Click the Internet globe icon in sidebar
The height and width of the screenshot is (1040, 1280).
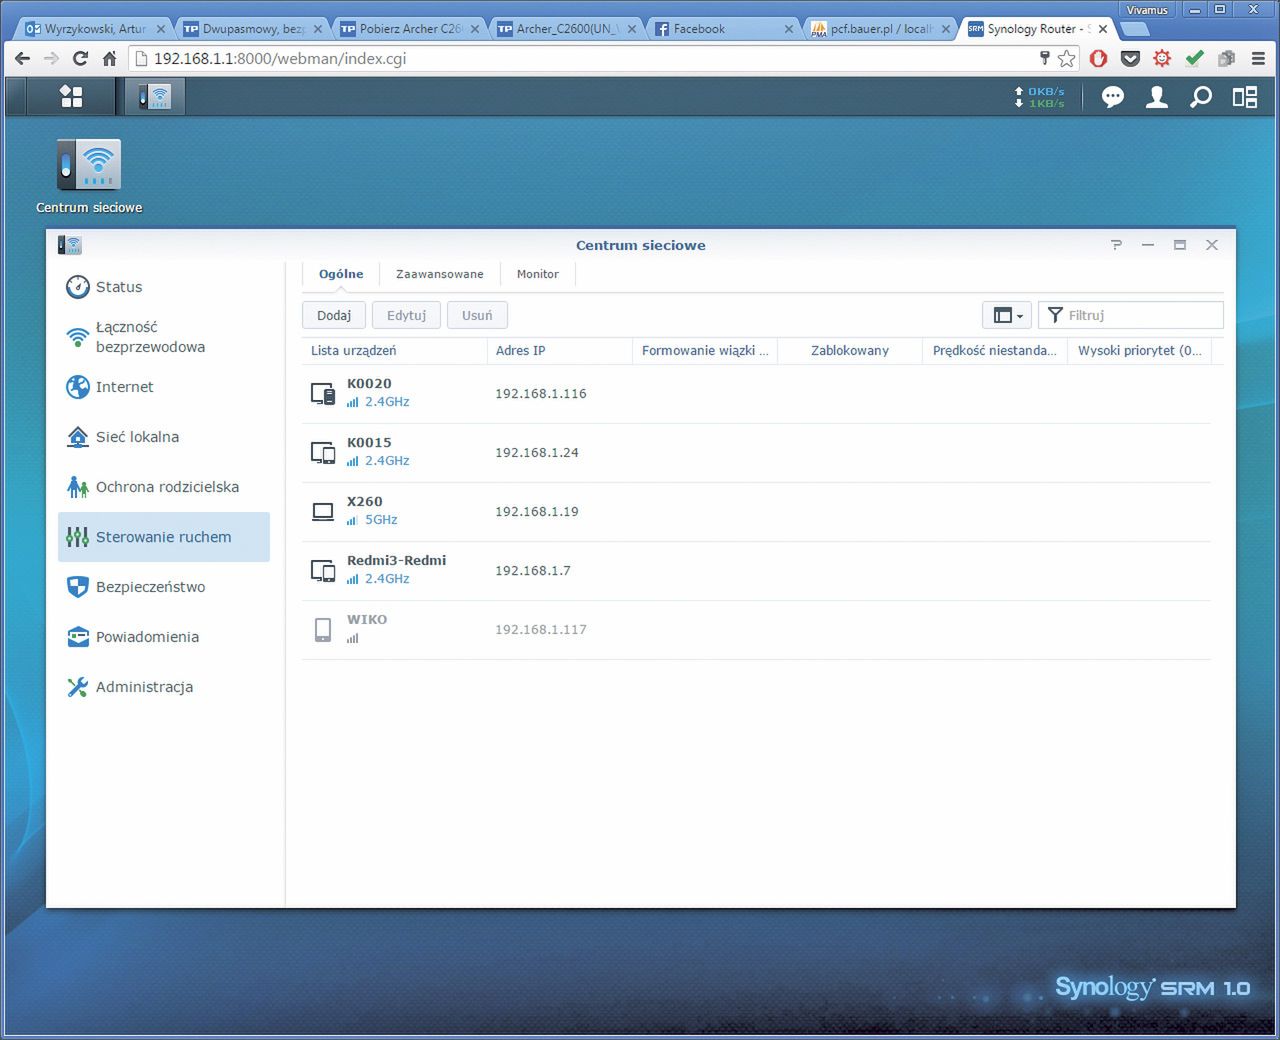point(77,387)
